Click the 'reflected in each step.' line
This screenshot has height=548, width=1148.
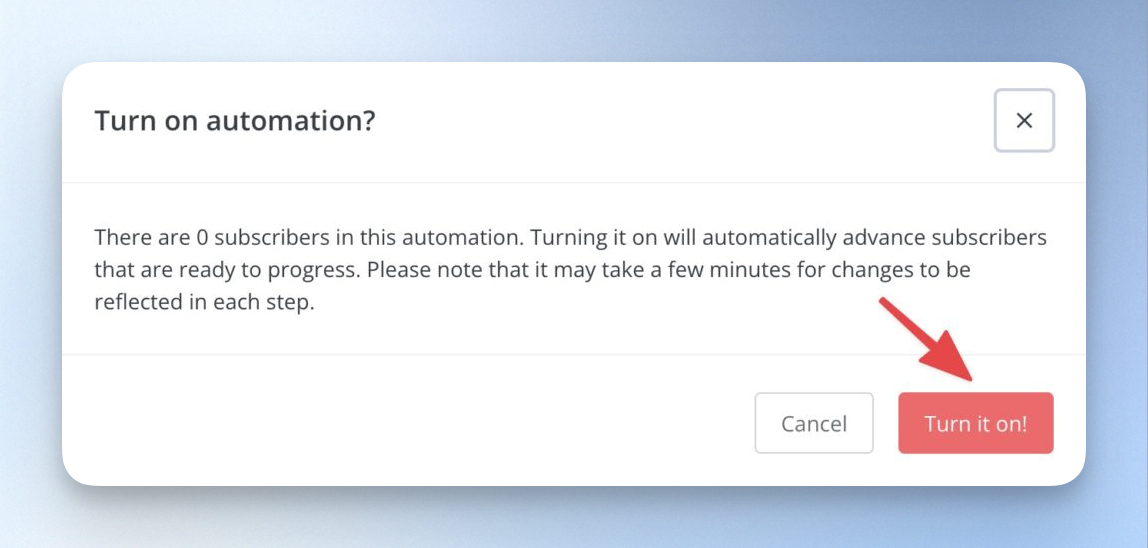[204, 303]
